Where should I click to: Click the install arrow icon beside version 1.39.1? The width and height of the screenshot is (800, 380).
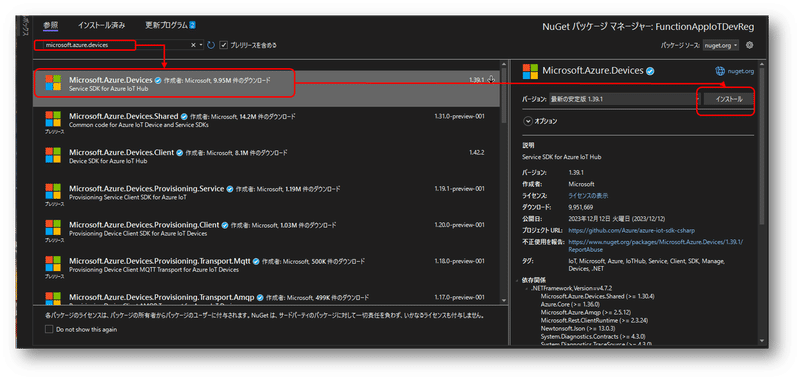pyautogui.click(x=491, y=80)
